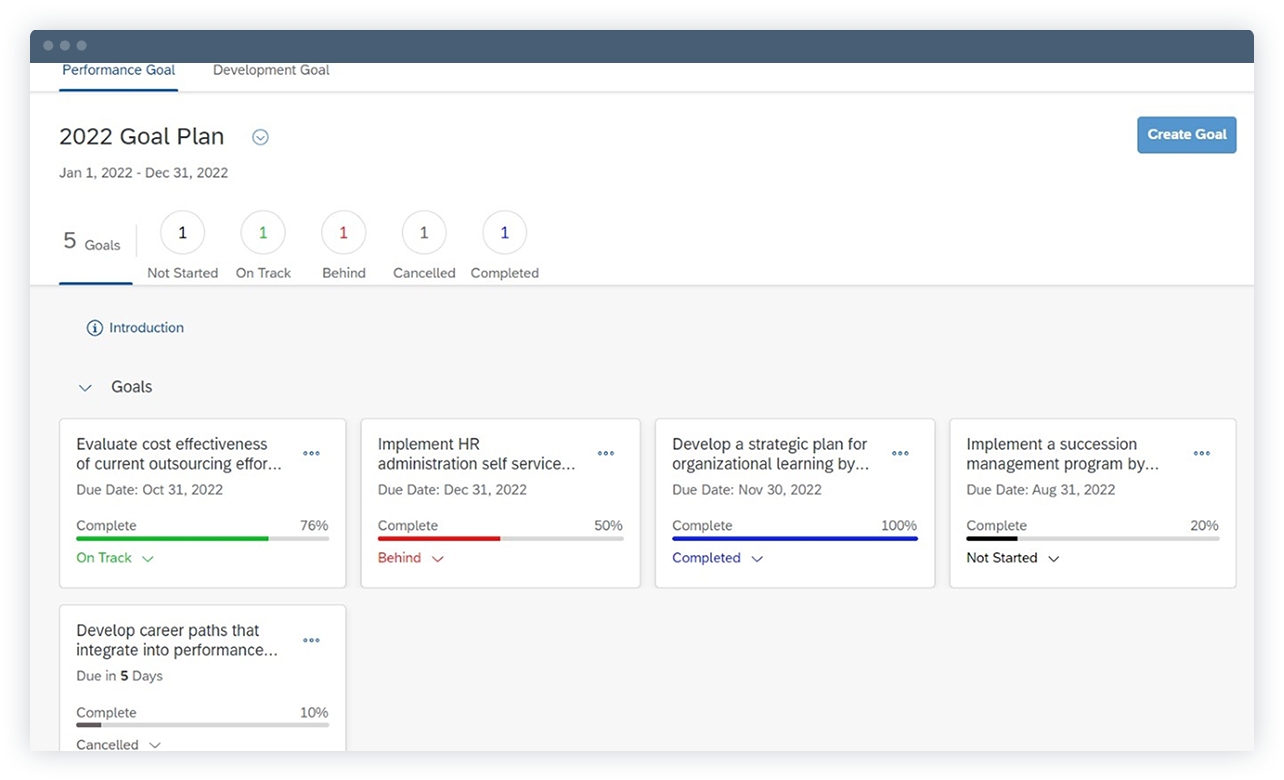This screenshot has height=780, width=1284.
Task: Switch to the Development Goal tab
Action: click(270, 69)
